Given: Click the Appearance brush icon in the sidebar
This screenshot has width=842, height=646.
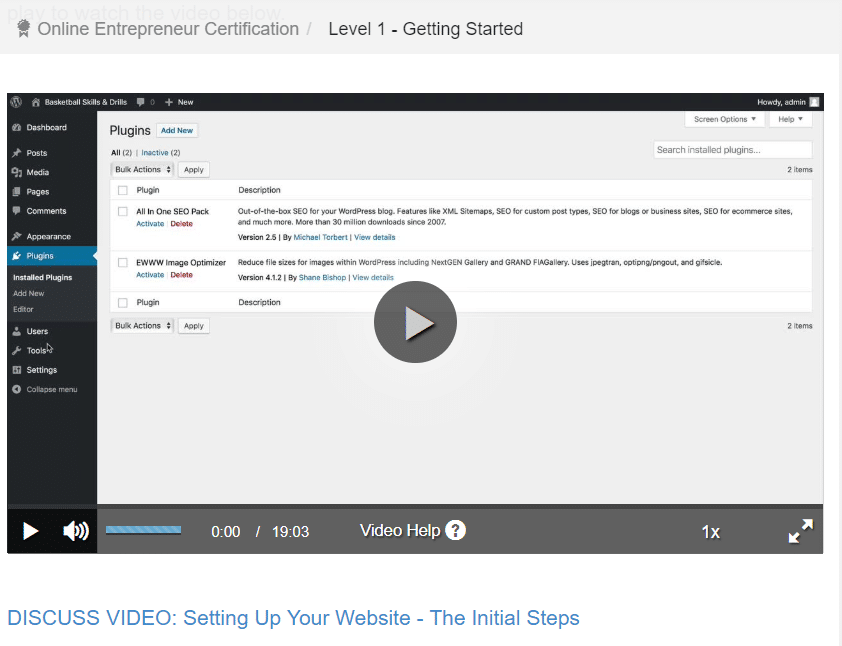Looking at the screenshot, I should pyautogui.click(x=17, y=236).
